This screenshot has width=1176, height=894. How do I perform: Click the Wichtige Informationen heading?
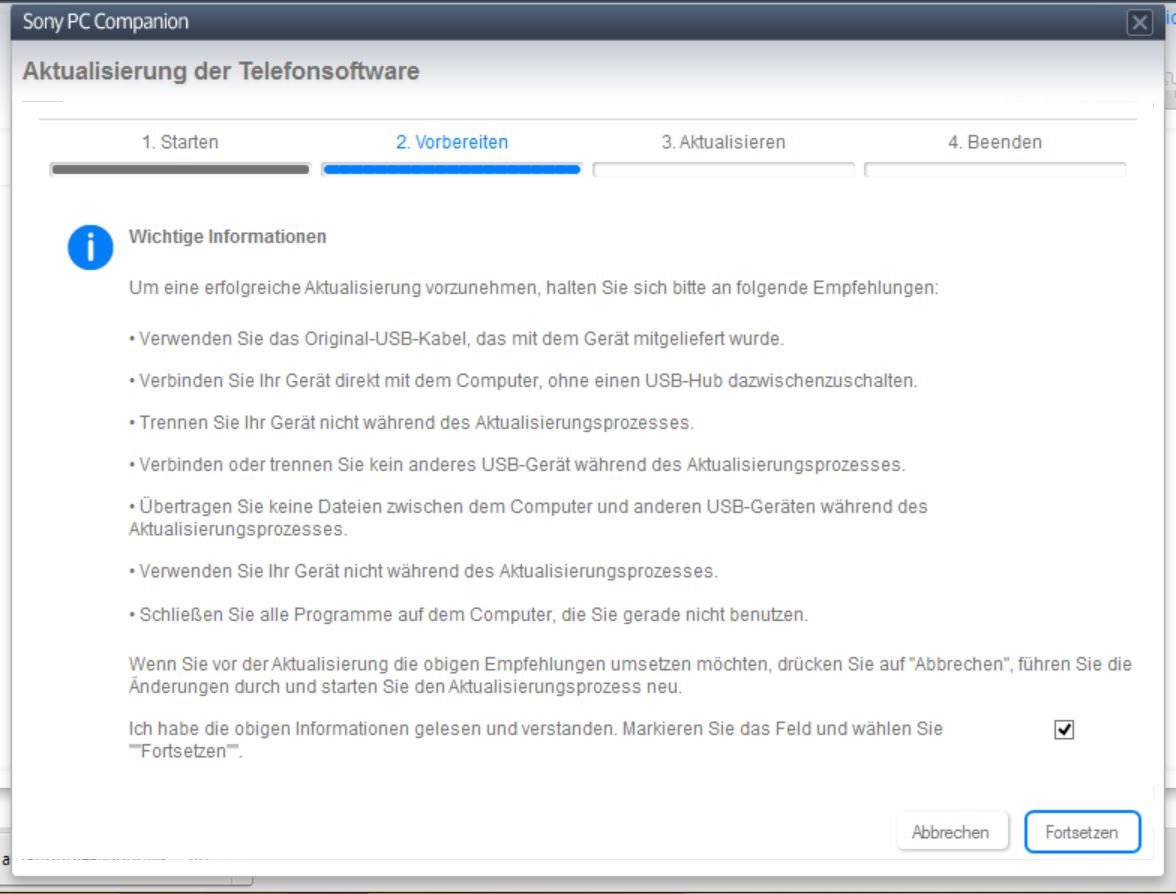point(227,236)
